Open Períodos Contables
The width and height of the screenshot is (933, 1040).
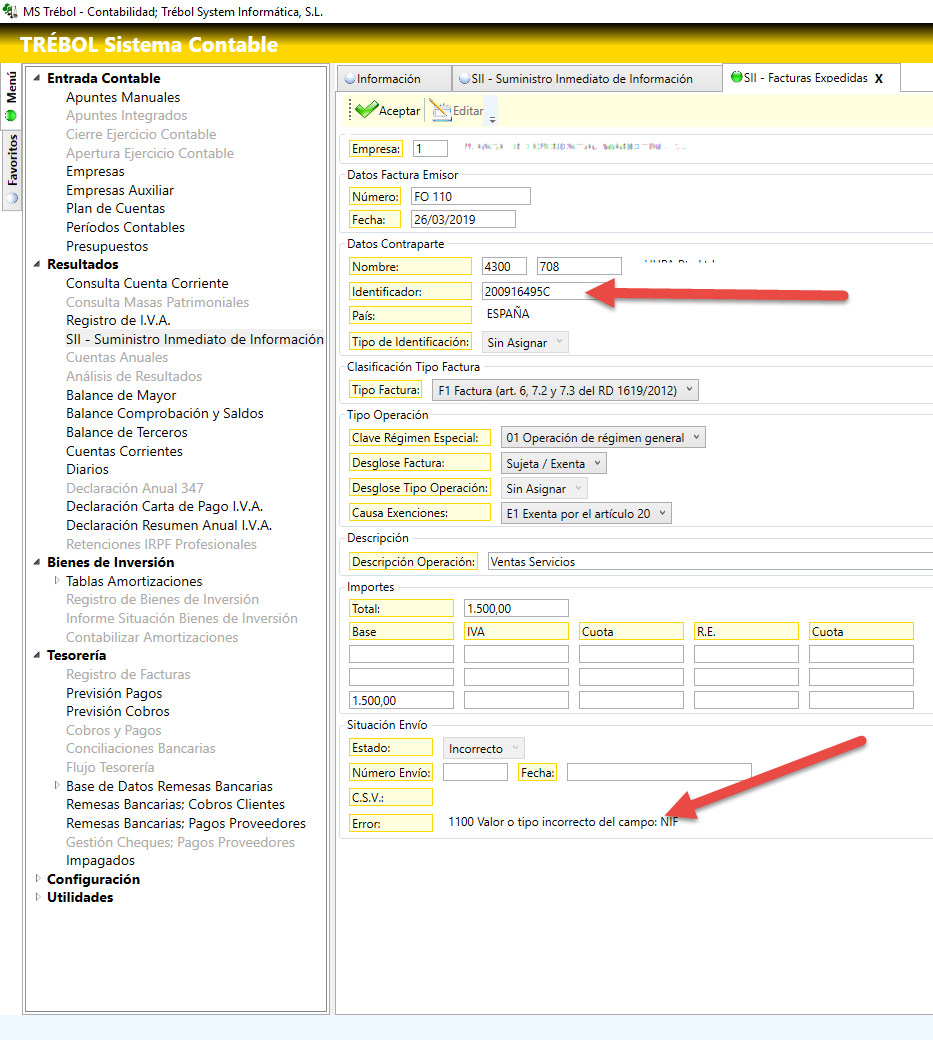click(x=125, y=227)
